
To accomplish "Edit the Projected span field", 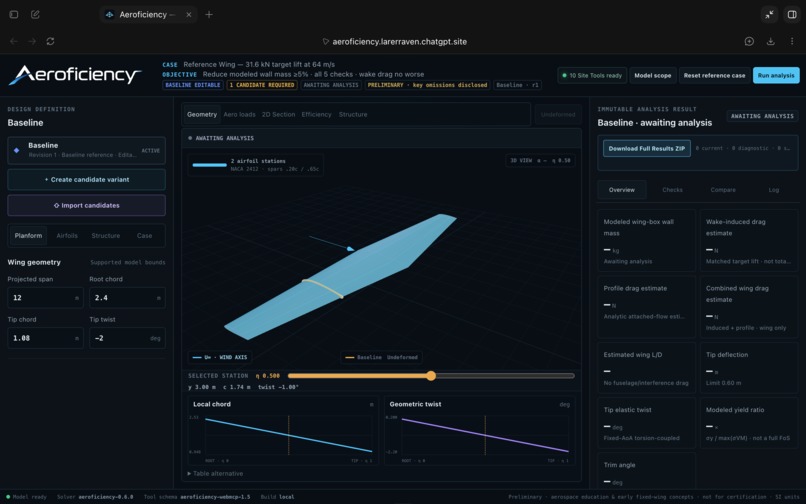I will tap(45, 298).
